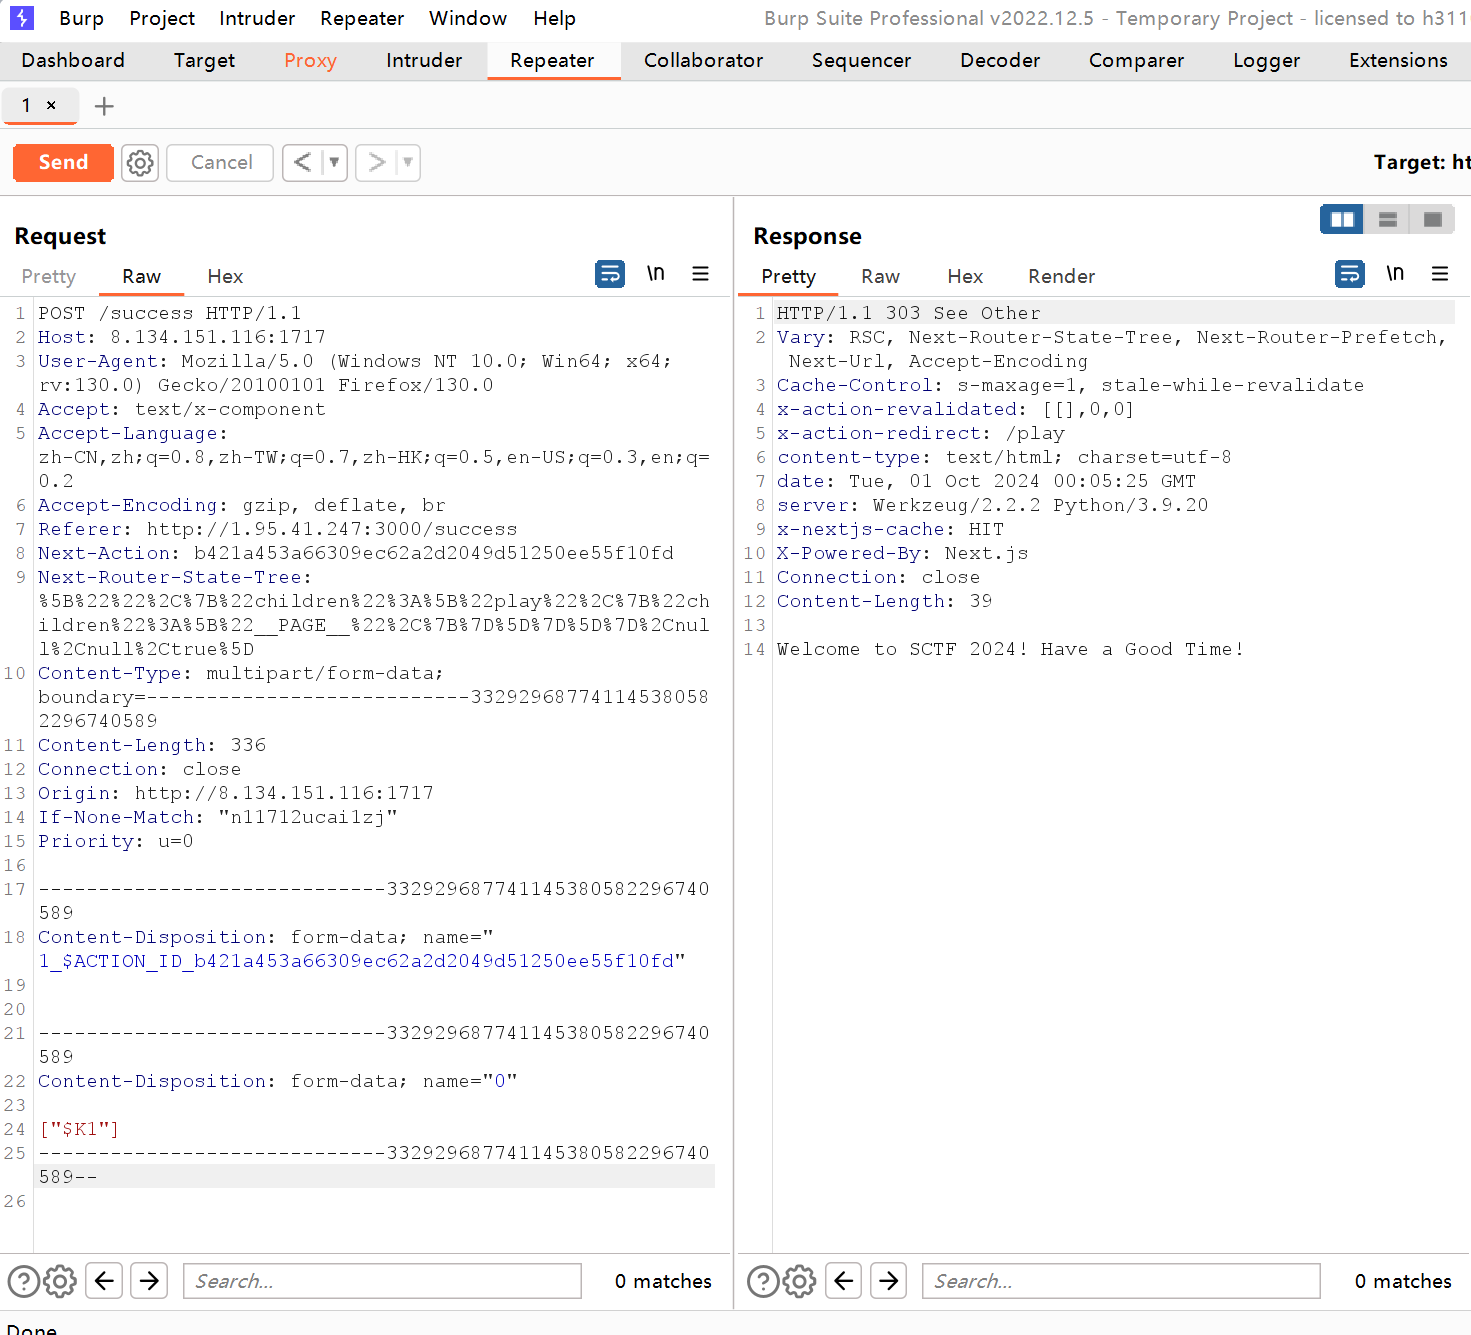Viewport: 1471px width, 1335px height.
Task: Open response search help icon
Action: 763,1281
